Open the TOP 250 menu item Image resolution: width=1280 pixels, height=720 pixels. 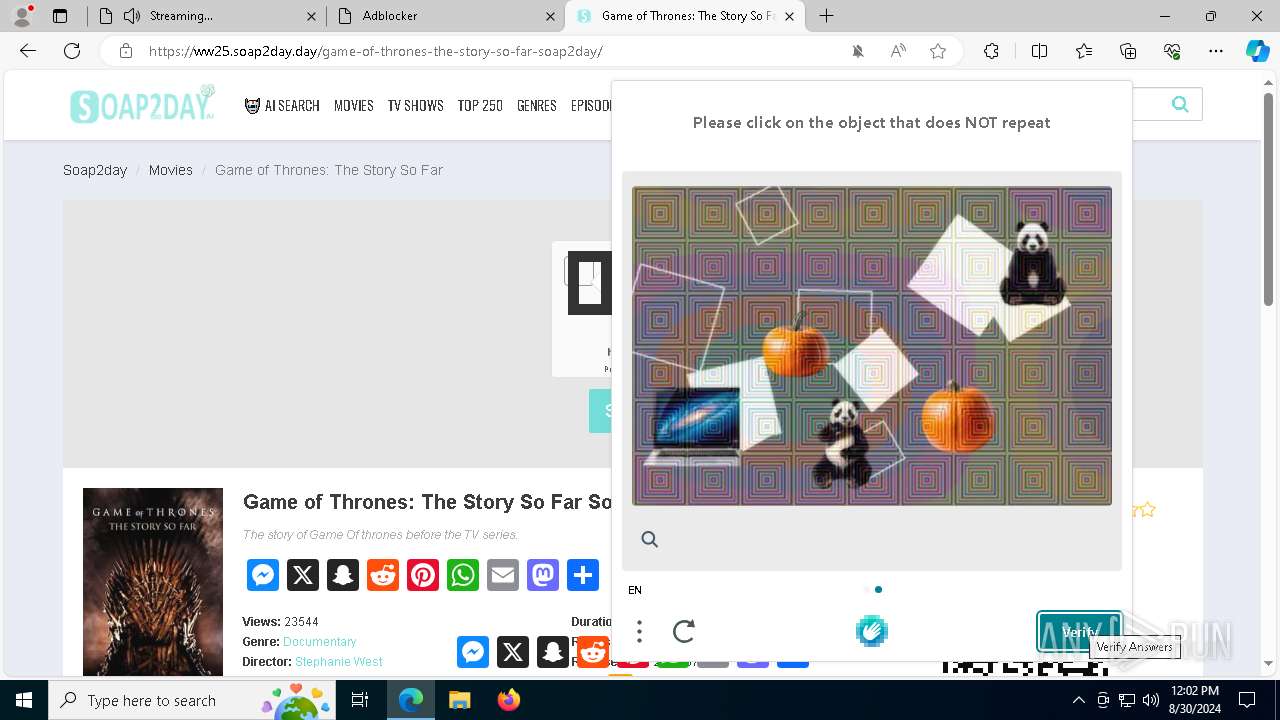480,105
